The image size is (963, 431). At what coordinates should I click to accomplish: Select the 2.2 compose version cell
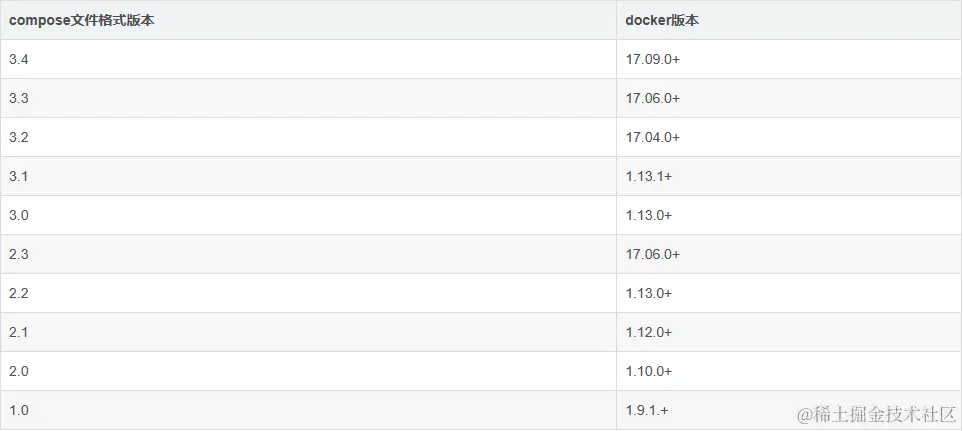(x=308, y=293)
